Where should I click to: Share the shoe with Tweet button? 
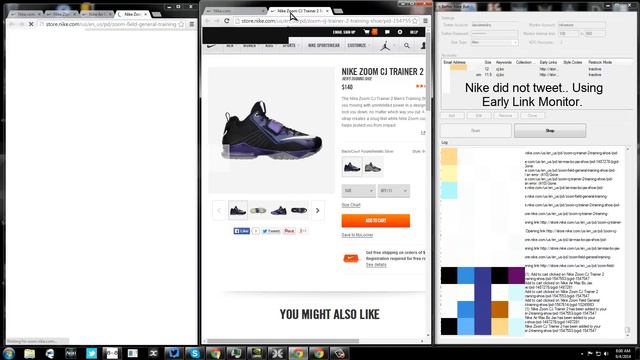(271, 231)
